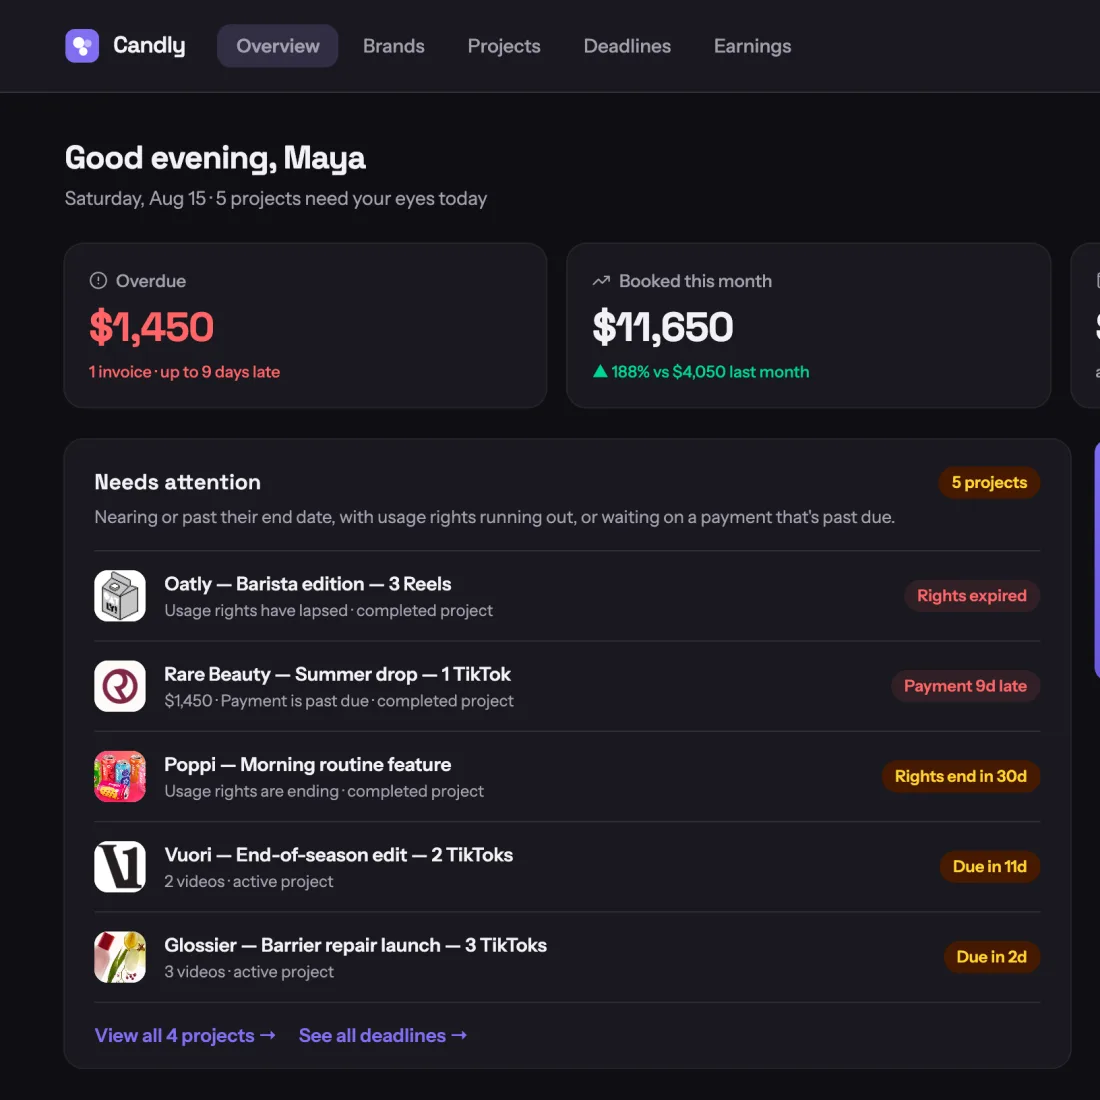Click the Candly brand name
Image resolution: width=1100 pixels, height=1100 pixels.
click(149, 46)
